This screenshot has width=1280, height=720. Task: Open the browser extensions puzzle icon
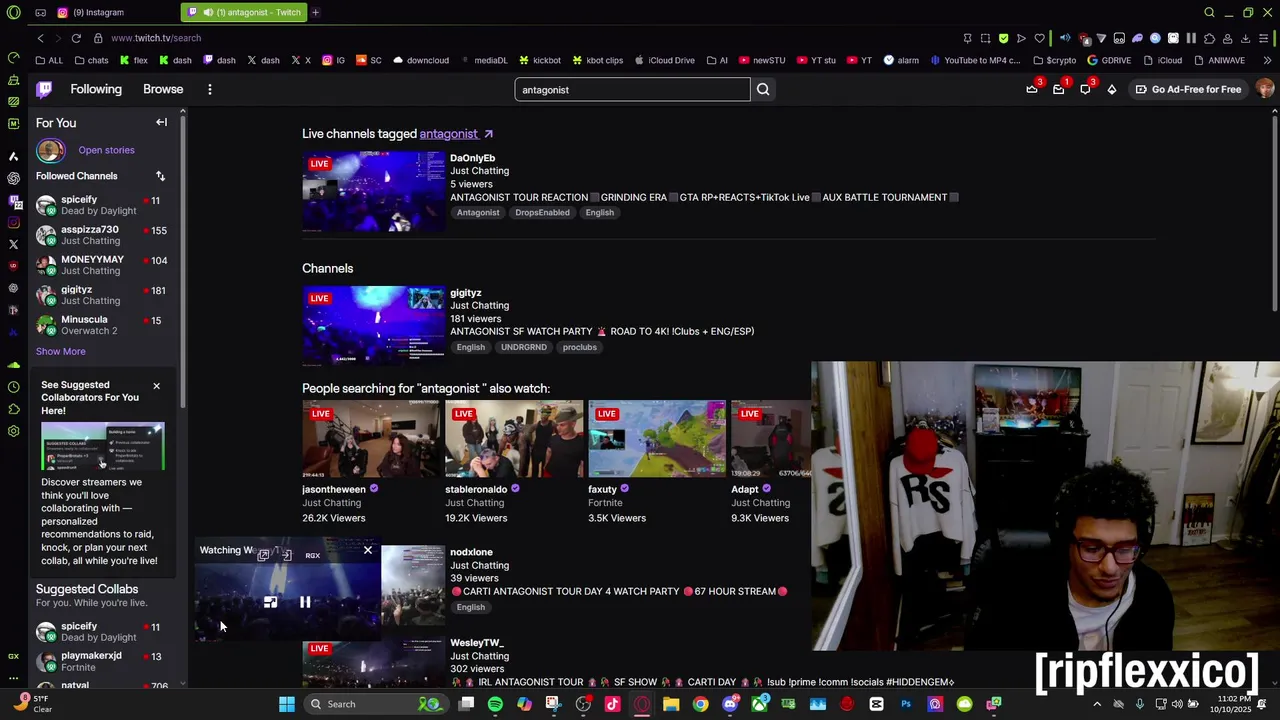[1209, 38]
